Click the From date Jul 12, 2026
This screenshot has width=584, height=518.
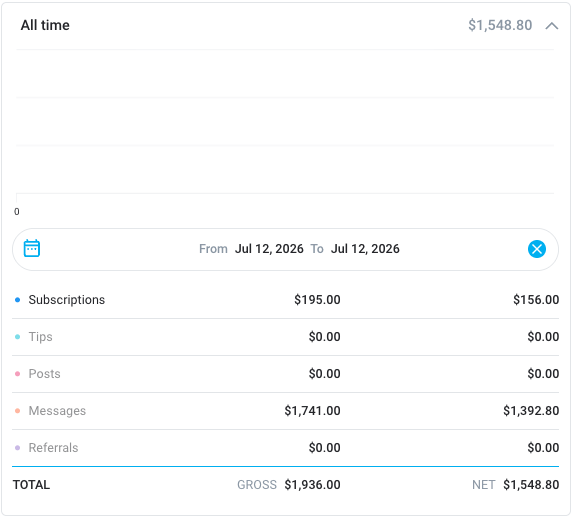[x=269, y=249]
